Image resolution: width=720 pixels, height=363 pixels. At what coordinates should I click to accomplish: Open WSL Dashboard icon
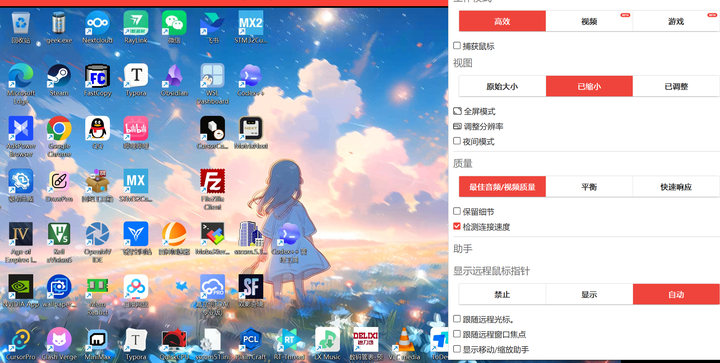pyautogui.click(x=213, y=76)
